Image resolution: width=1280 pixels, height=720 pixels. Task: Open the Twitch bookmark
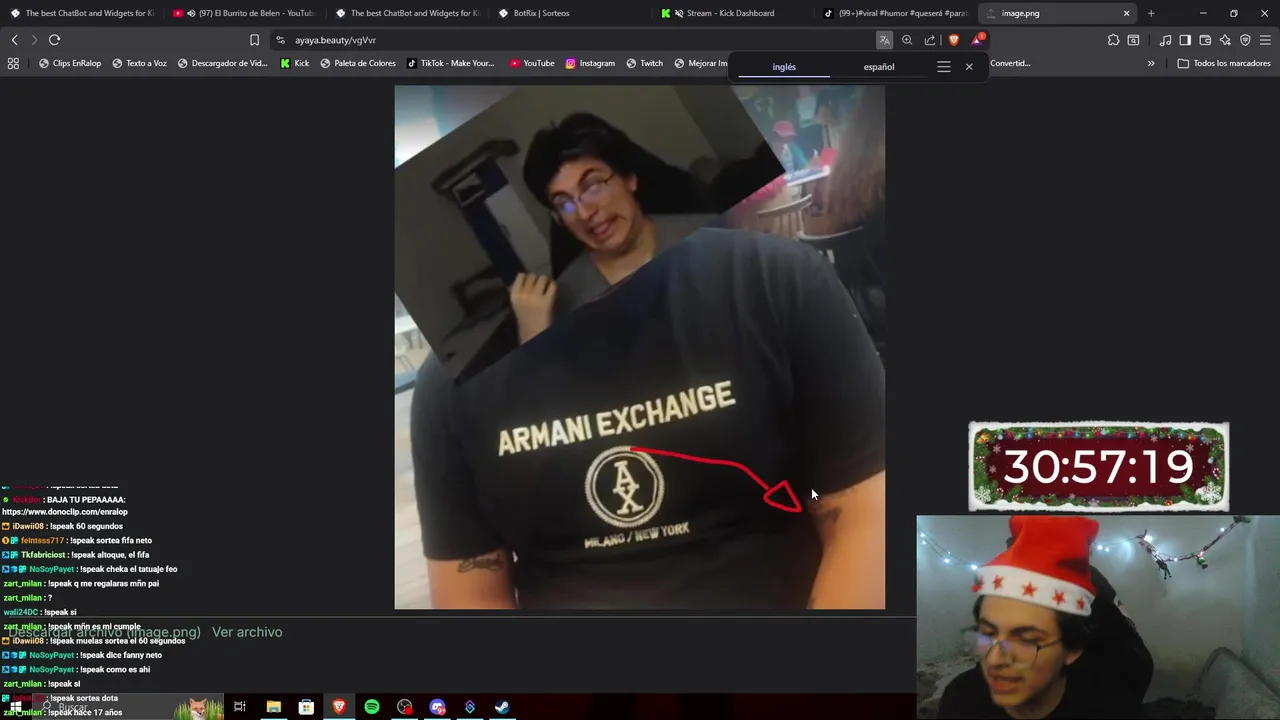644,63
